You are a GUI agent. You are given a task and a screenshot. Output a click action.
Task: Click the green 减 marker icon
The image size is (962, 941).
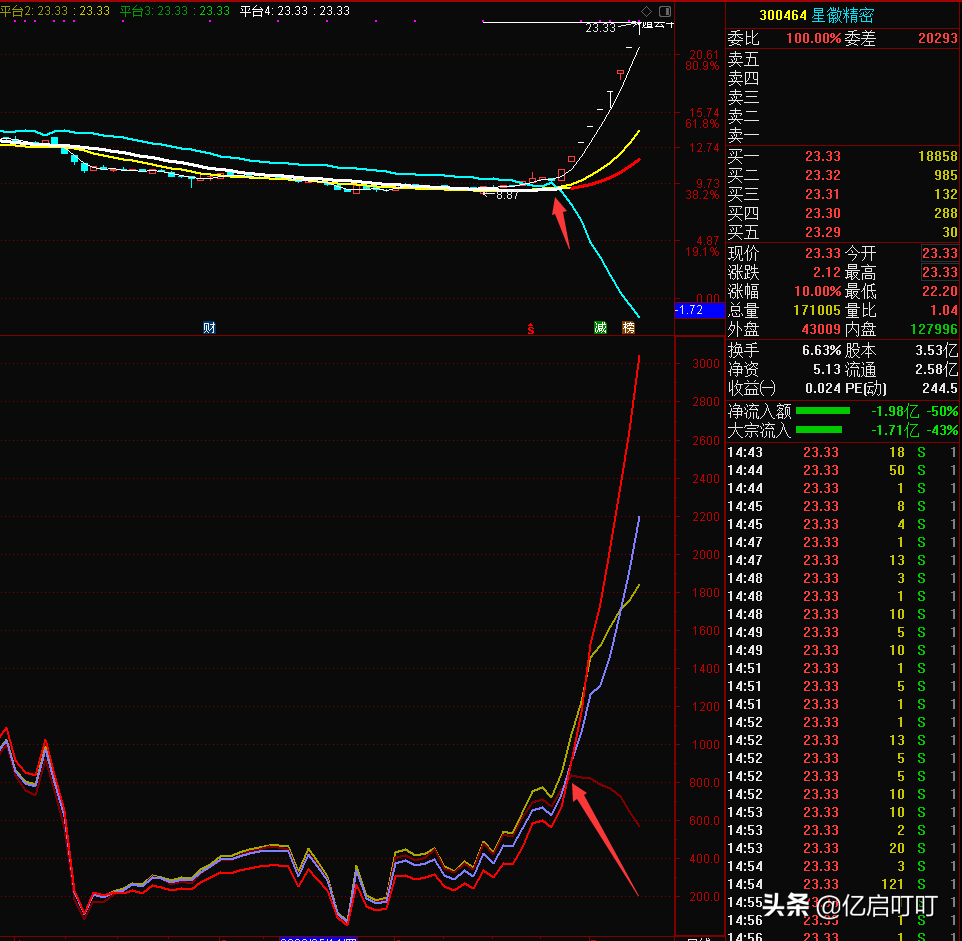pyautogui.click(x=600, y=328)
